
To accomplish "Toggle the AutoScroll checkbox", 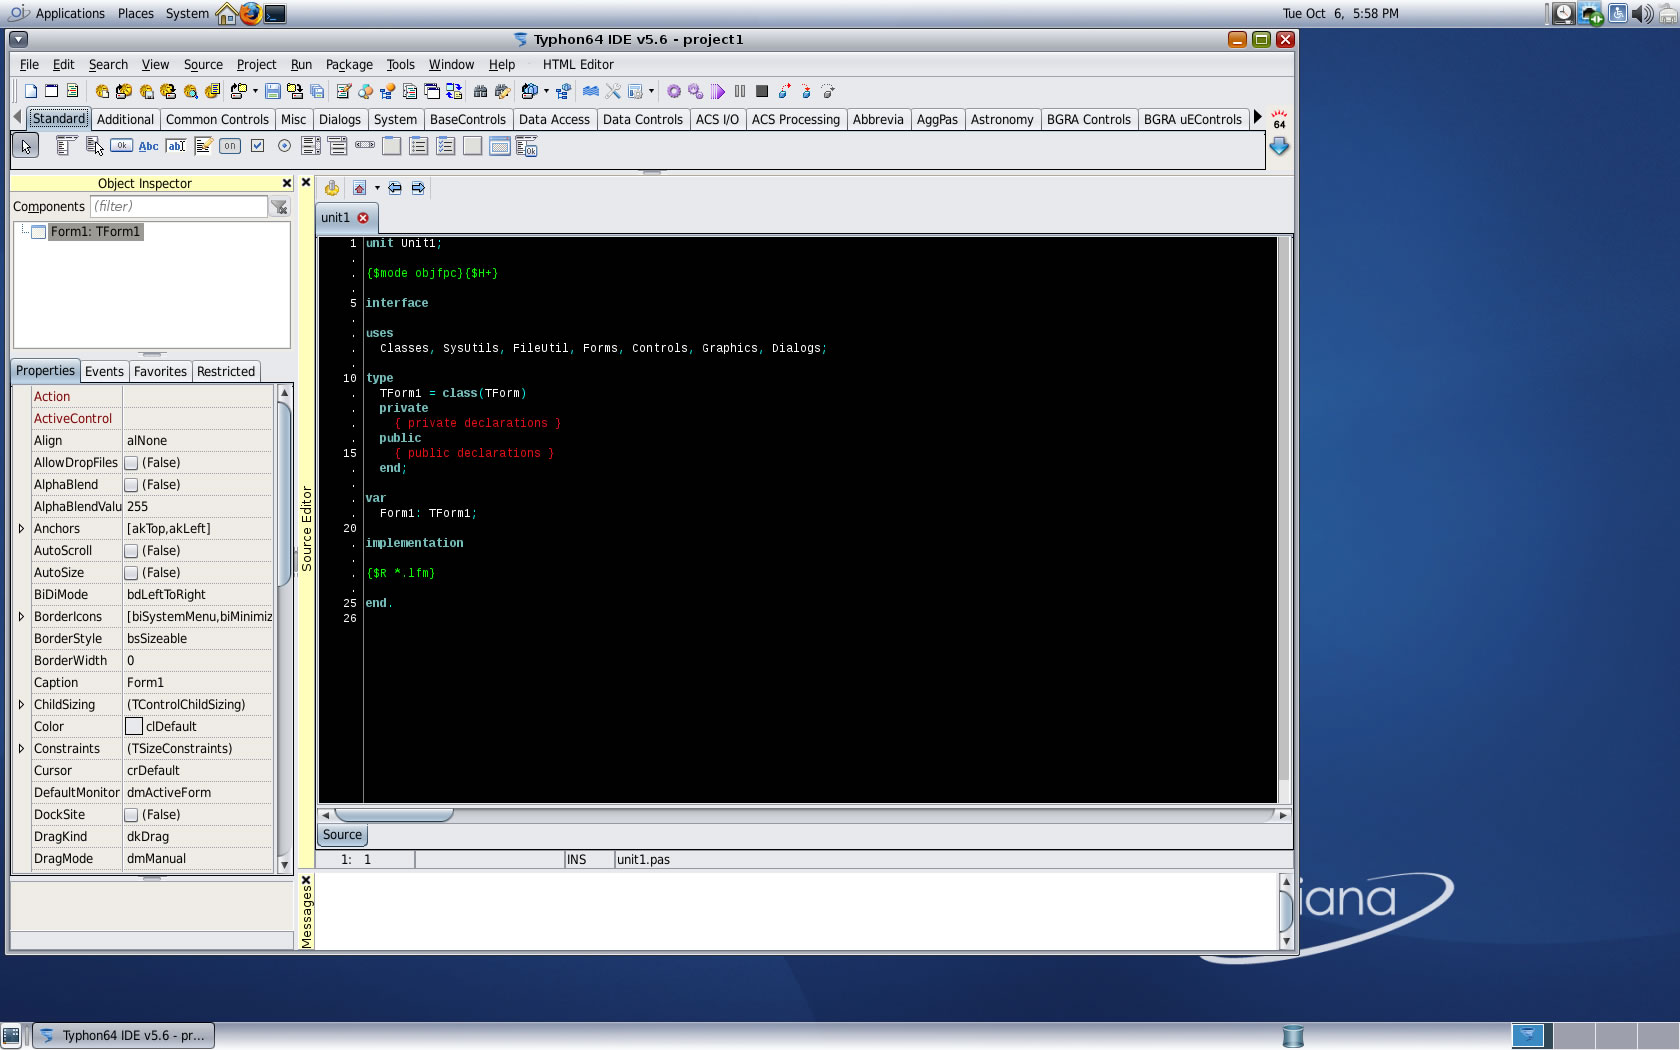I will click(x=131, y=551).
